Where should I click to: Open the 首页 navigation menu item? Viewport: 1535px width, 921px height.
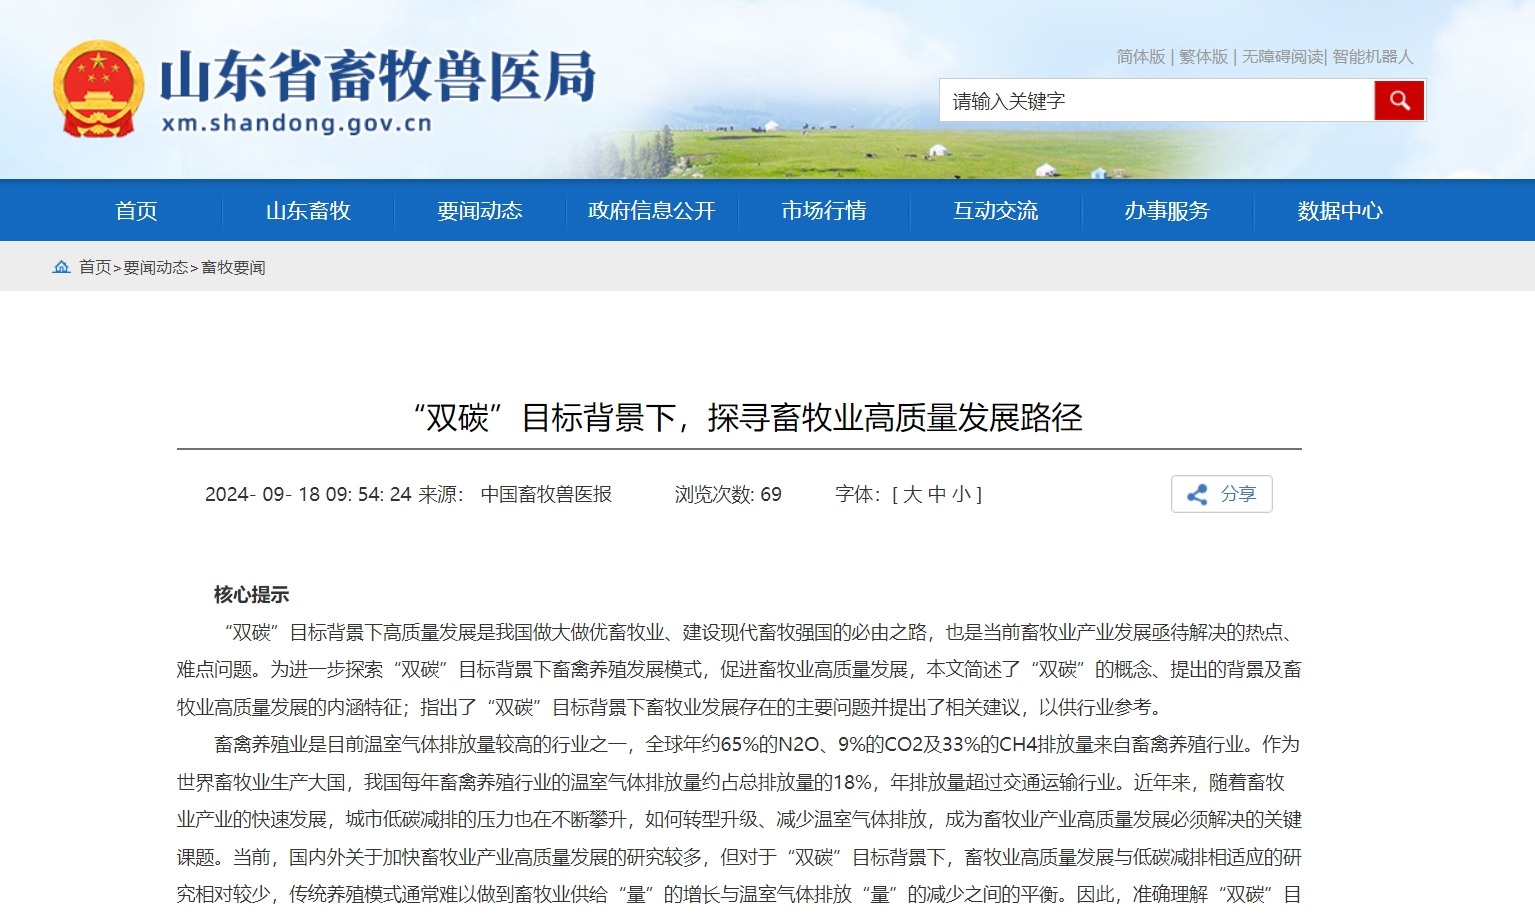[136, 211]
